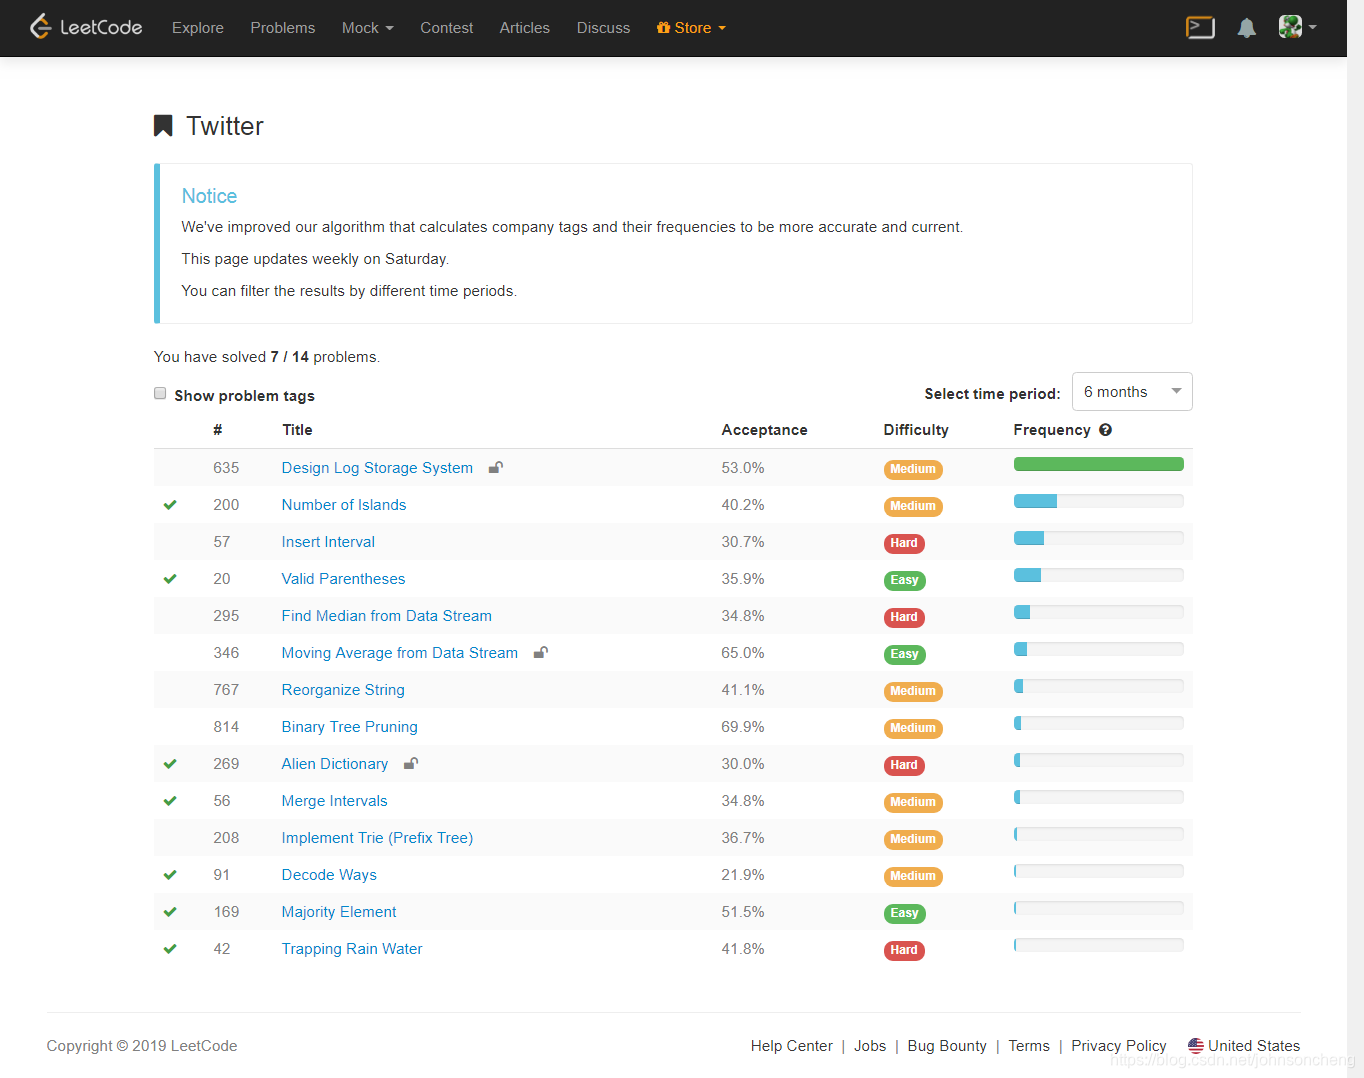
Task: Open Bug Bounty footer link
Action: tap(947, 1046)
